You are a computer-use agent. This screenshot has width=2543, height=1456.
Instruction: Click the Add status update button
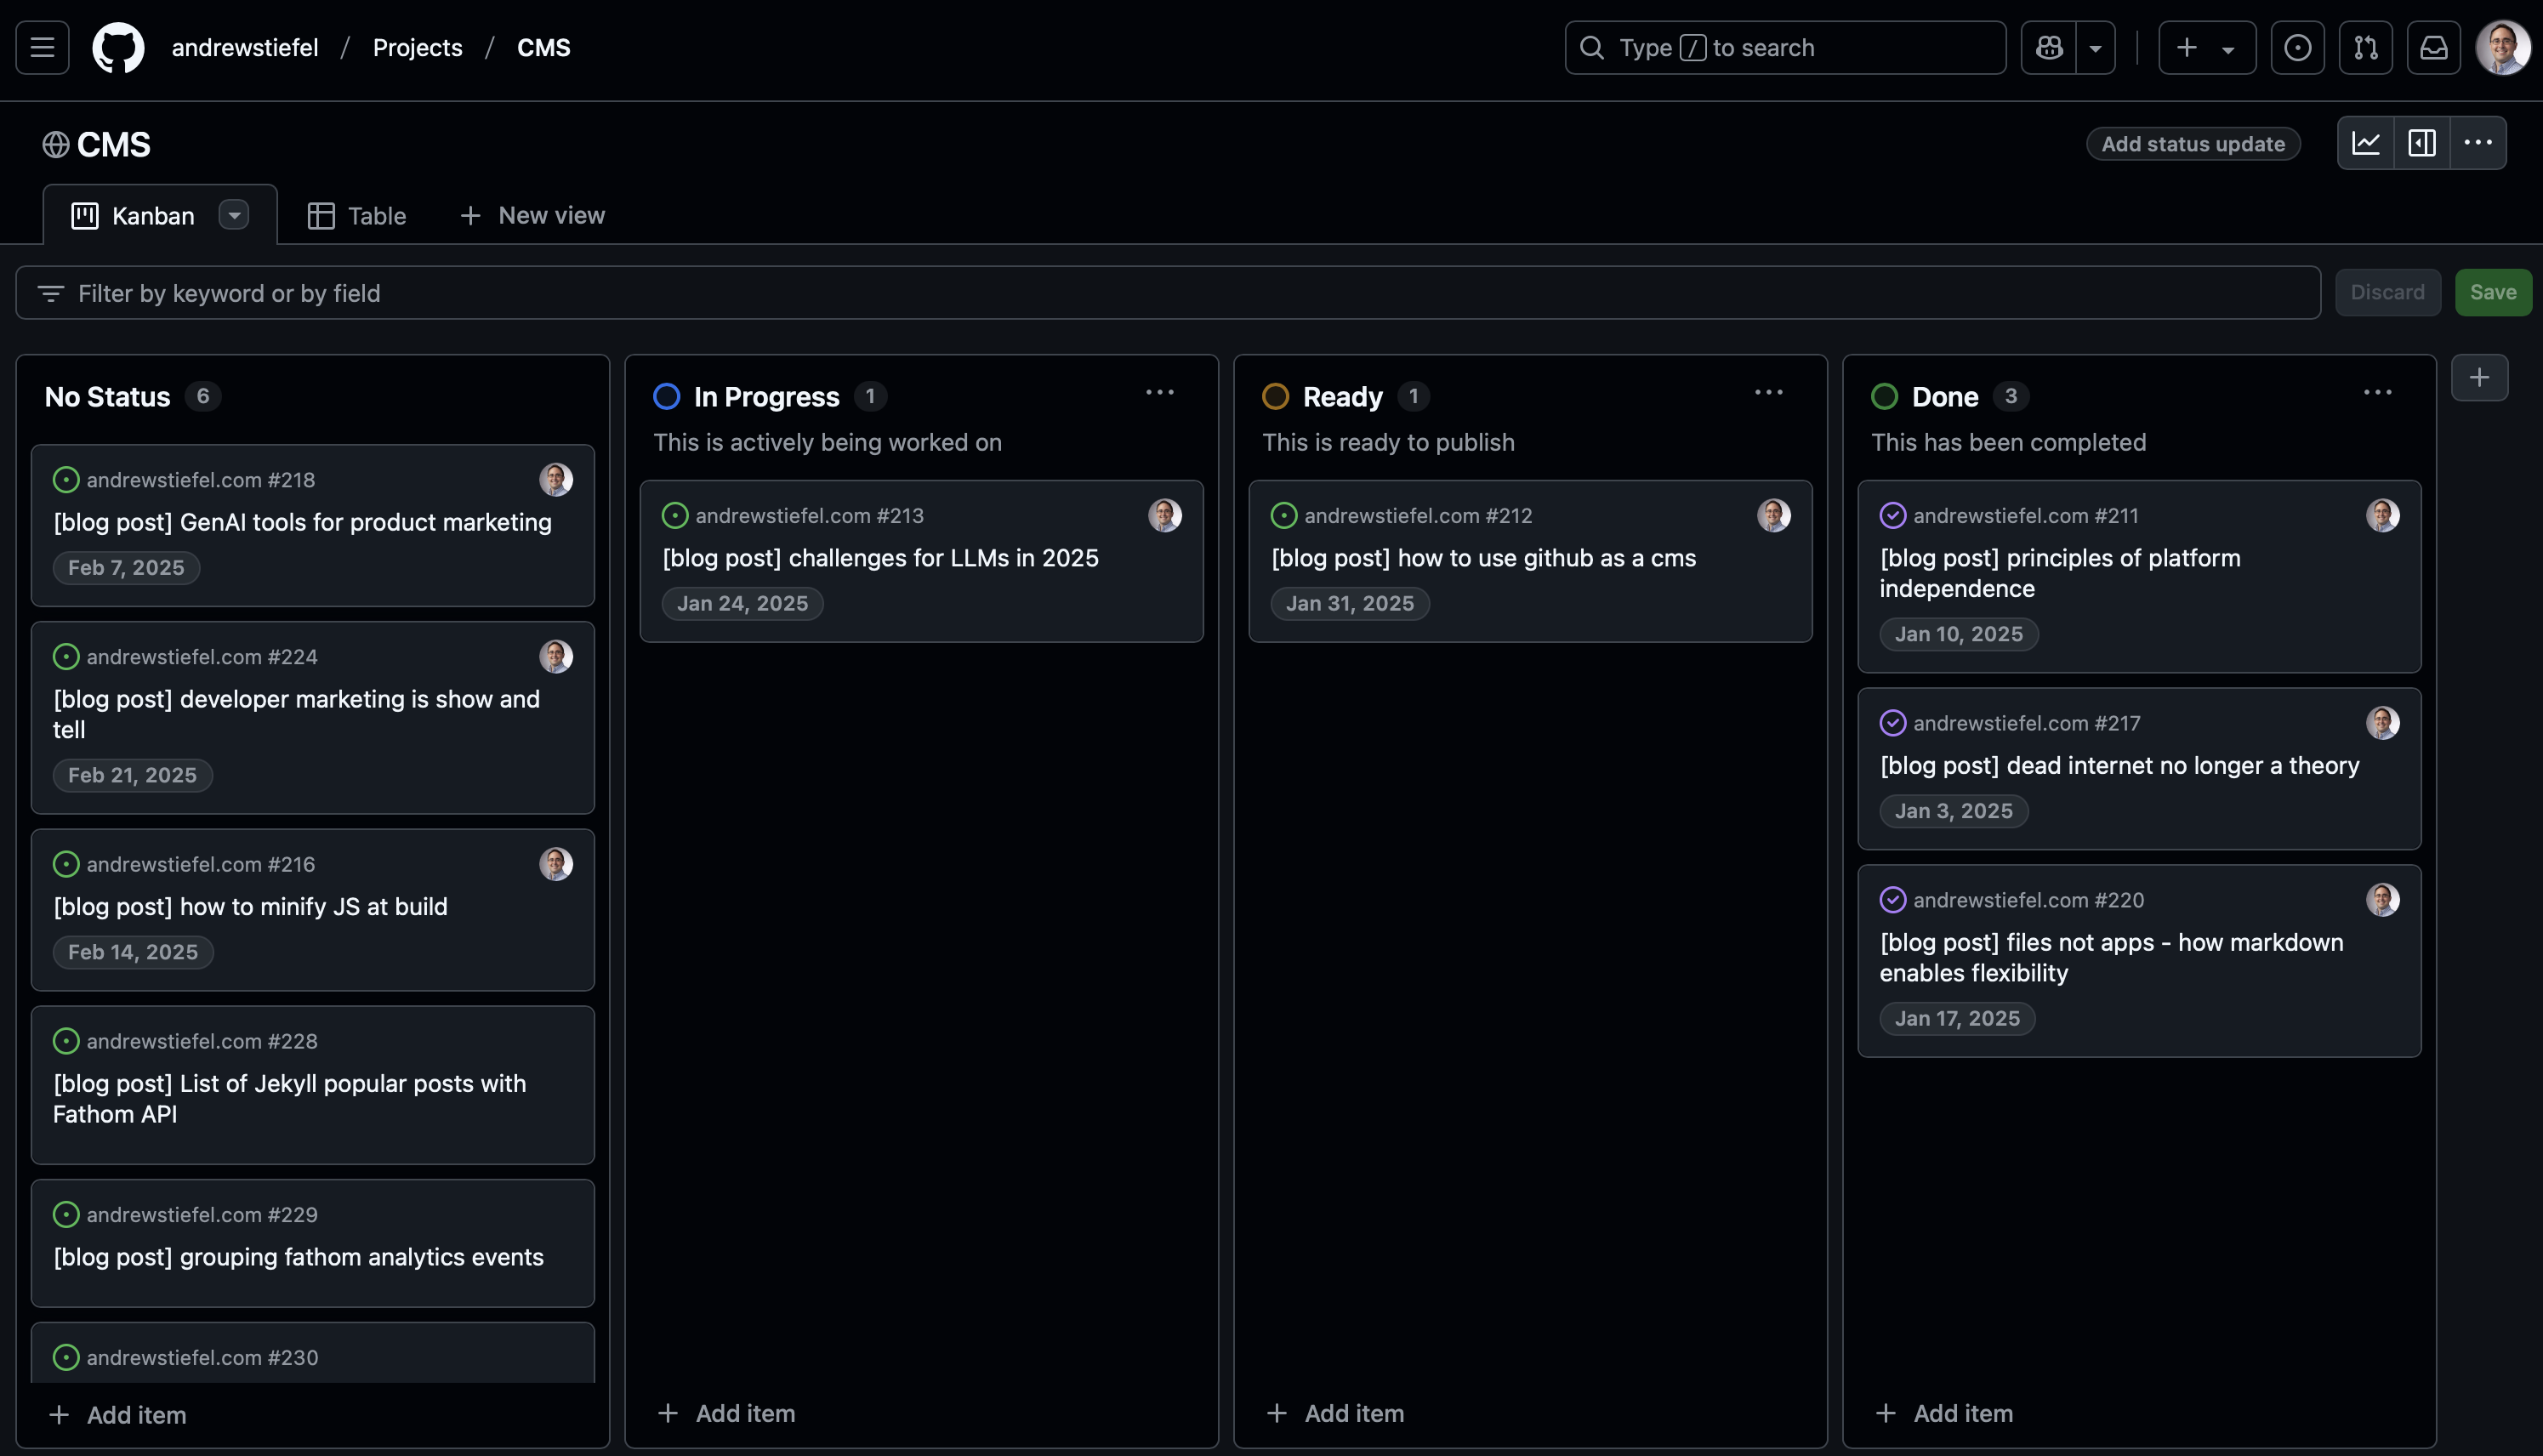[x=2193, y=143]
